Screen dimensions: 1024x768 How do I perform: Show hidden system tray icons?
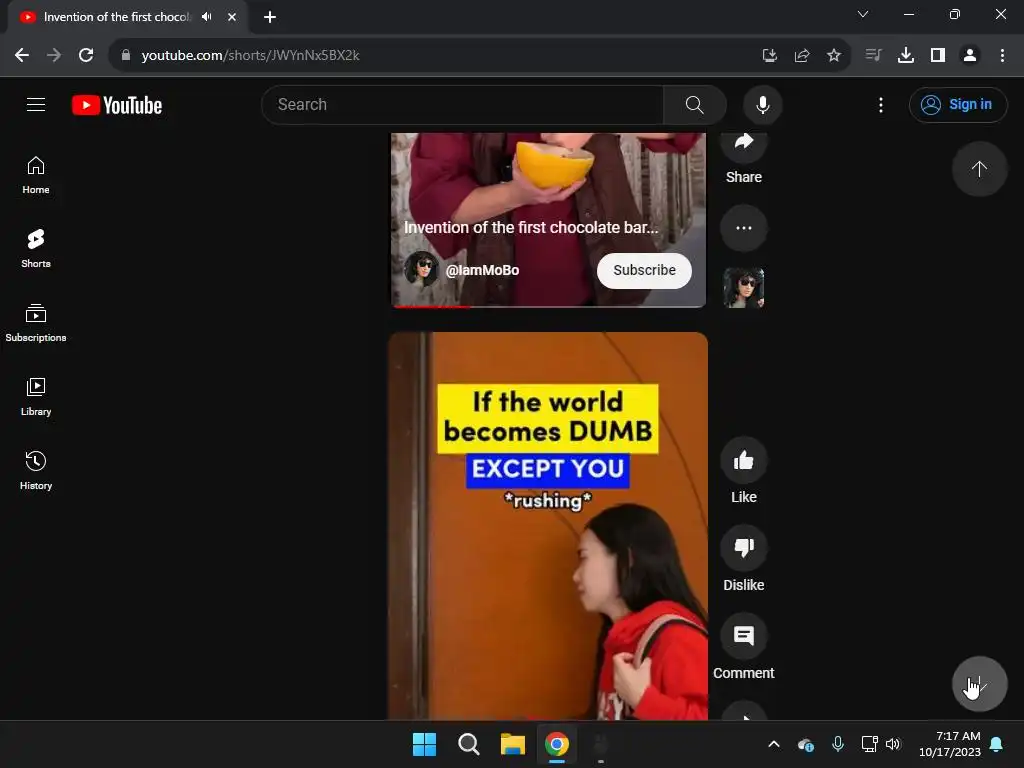coord(773,744)
